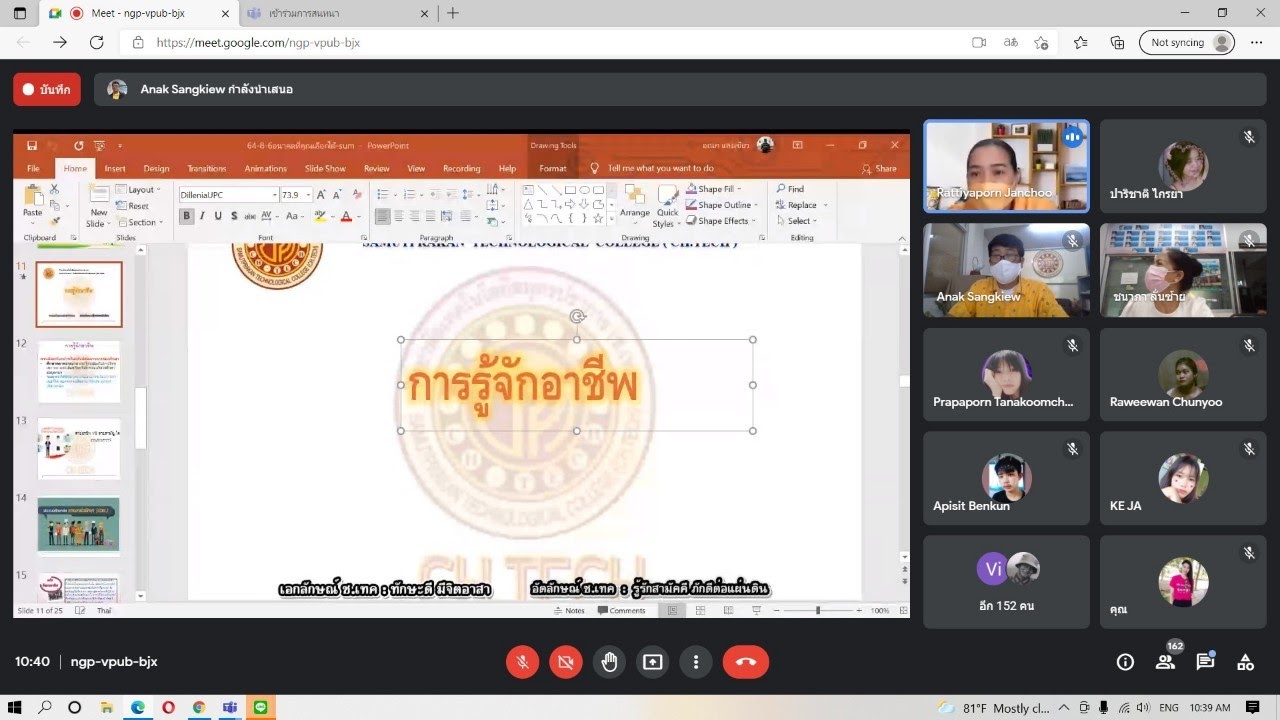The width and height of the screenshot is (1280, 720).
Task: Open the Drawing Tools Format tab
Action: 553,169
